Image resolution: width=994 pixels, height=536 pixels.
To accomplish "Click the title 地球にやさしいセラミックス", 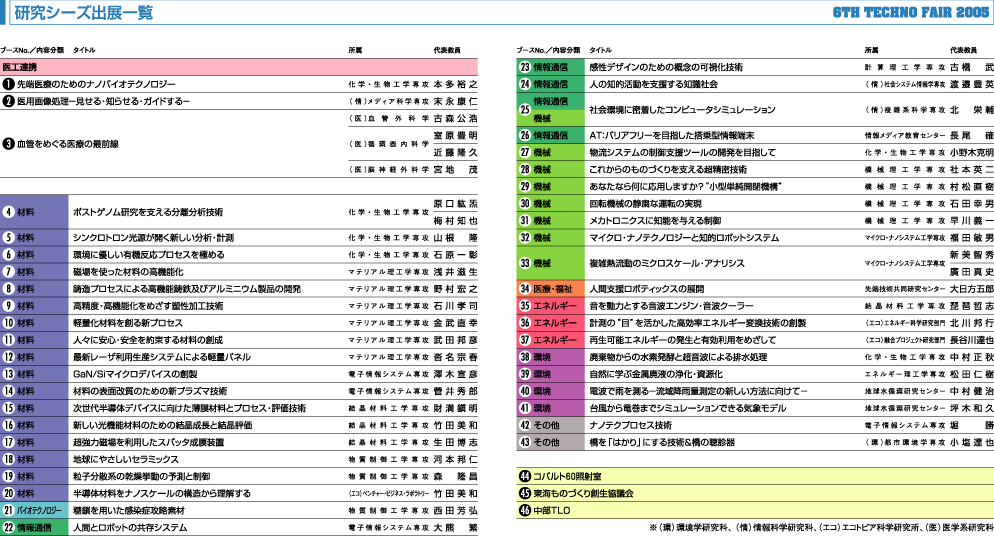I will 126,459.
